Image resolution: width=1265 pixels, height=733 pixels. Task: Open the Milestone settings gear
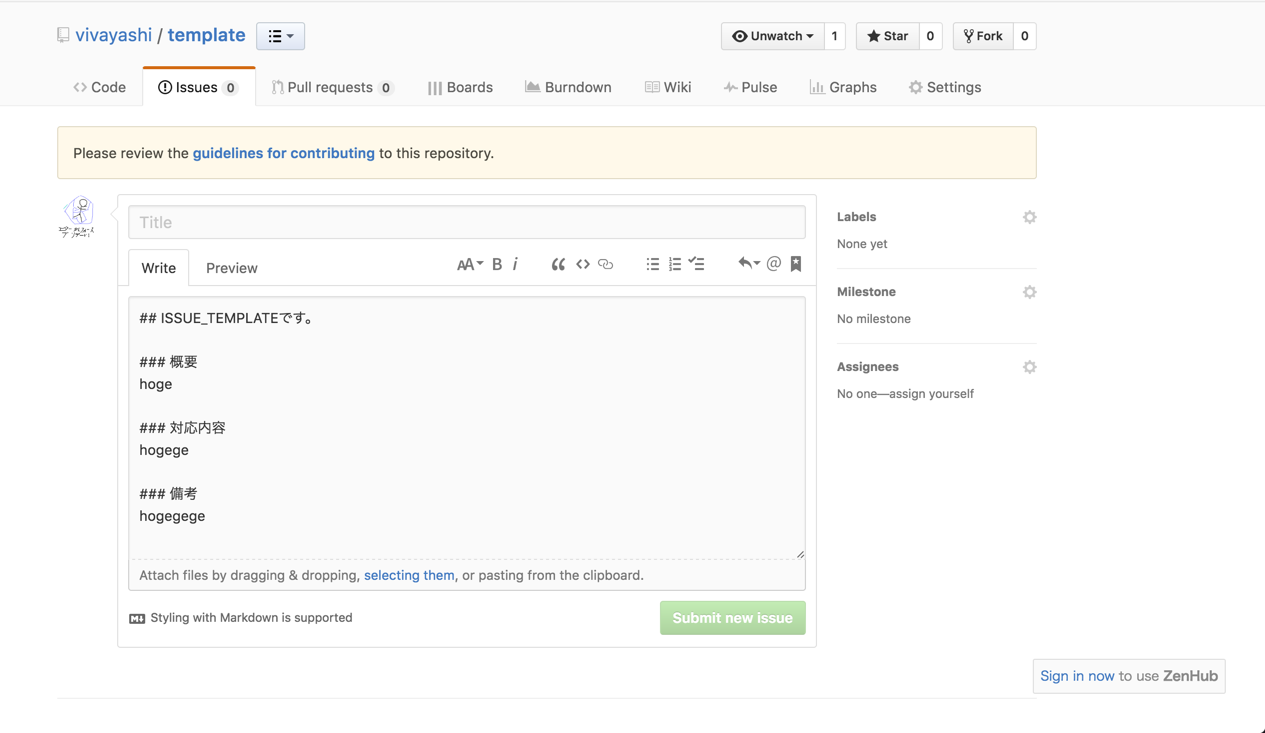tap(1029, 291)
